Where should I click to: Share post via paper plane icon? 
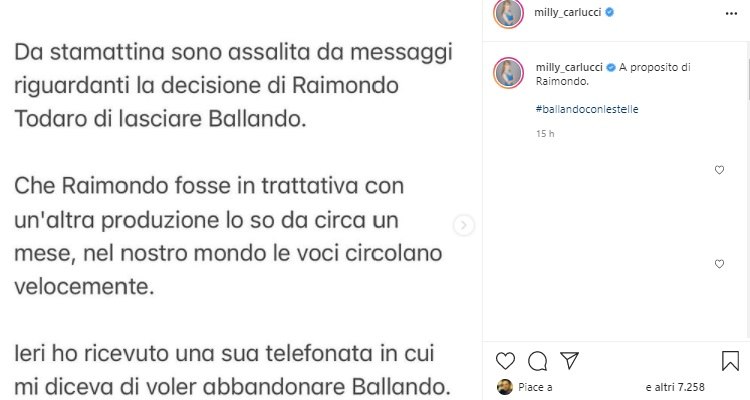point(570,361)
